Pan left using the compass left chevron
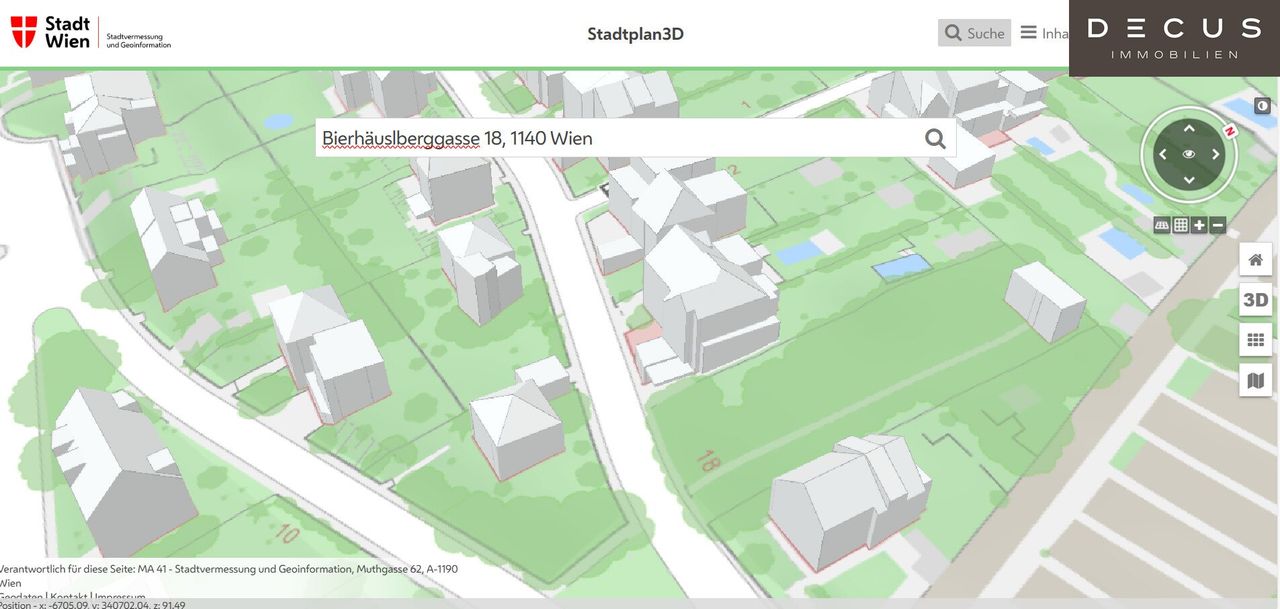1280x609 pixels. 1162,154
